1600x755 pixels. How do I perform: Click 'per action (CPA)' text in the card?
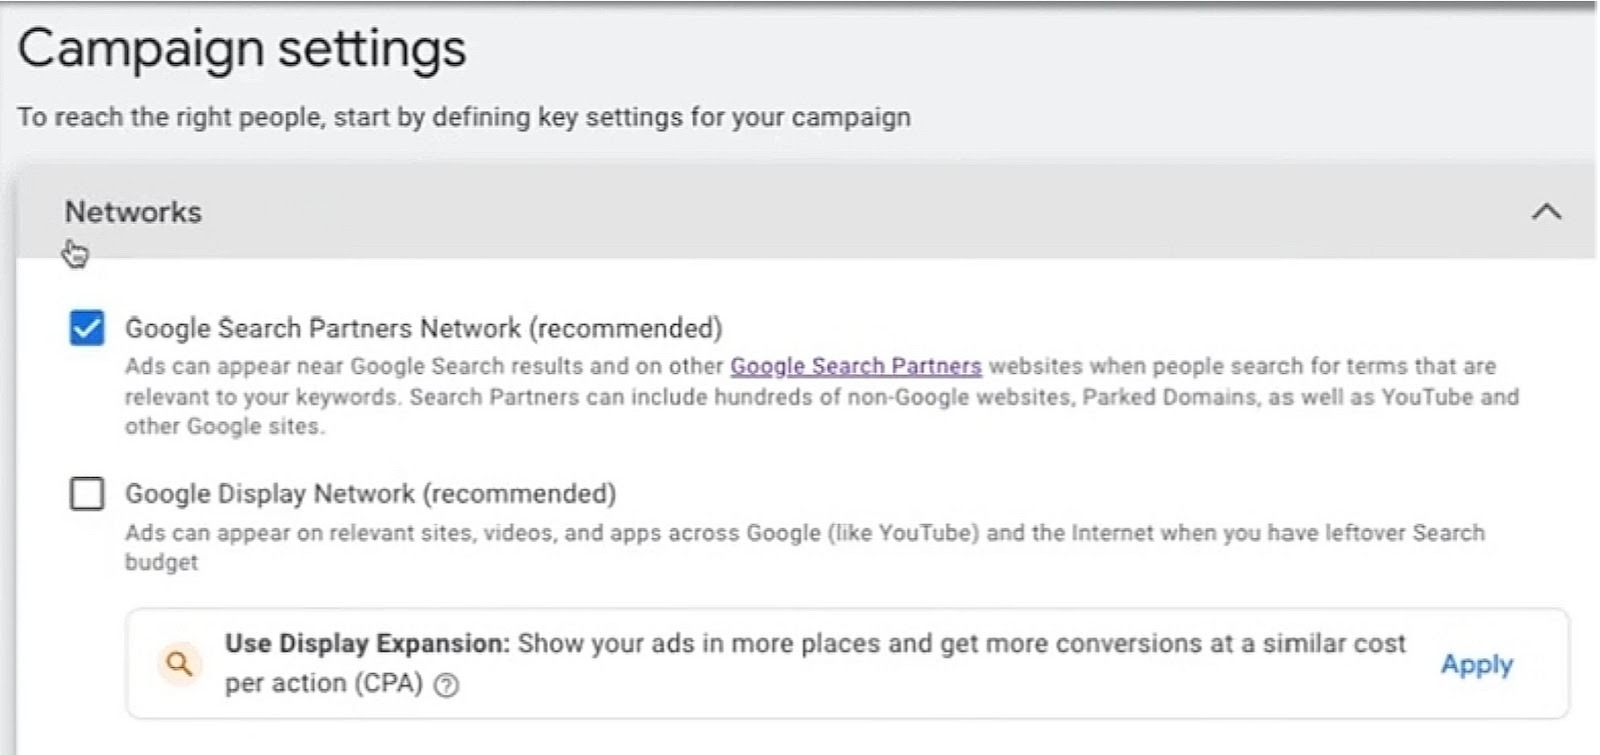(323, 684)
